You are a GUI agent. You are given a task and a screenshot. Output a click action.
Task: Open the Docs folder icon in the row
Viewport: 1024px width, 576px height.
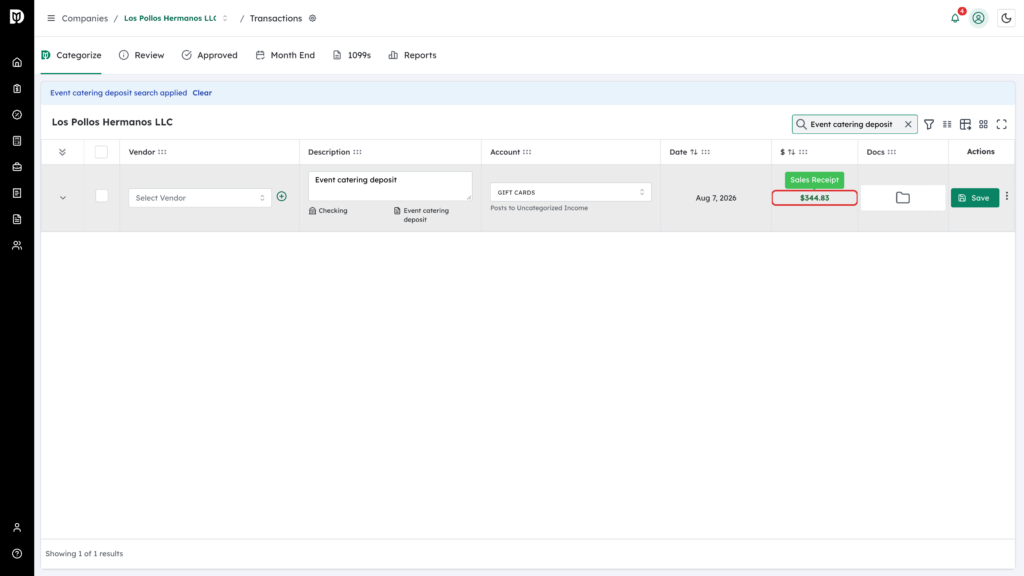[903, 198]
